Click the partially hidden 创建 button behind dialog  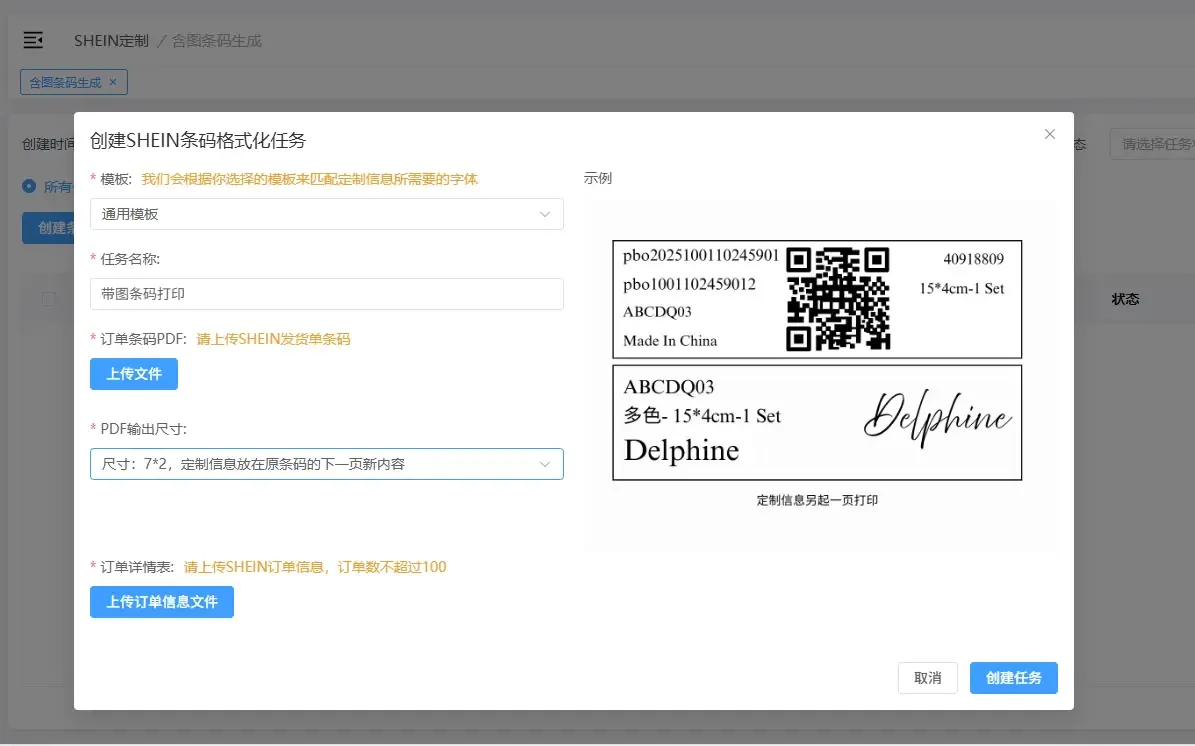pos(48,228)
